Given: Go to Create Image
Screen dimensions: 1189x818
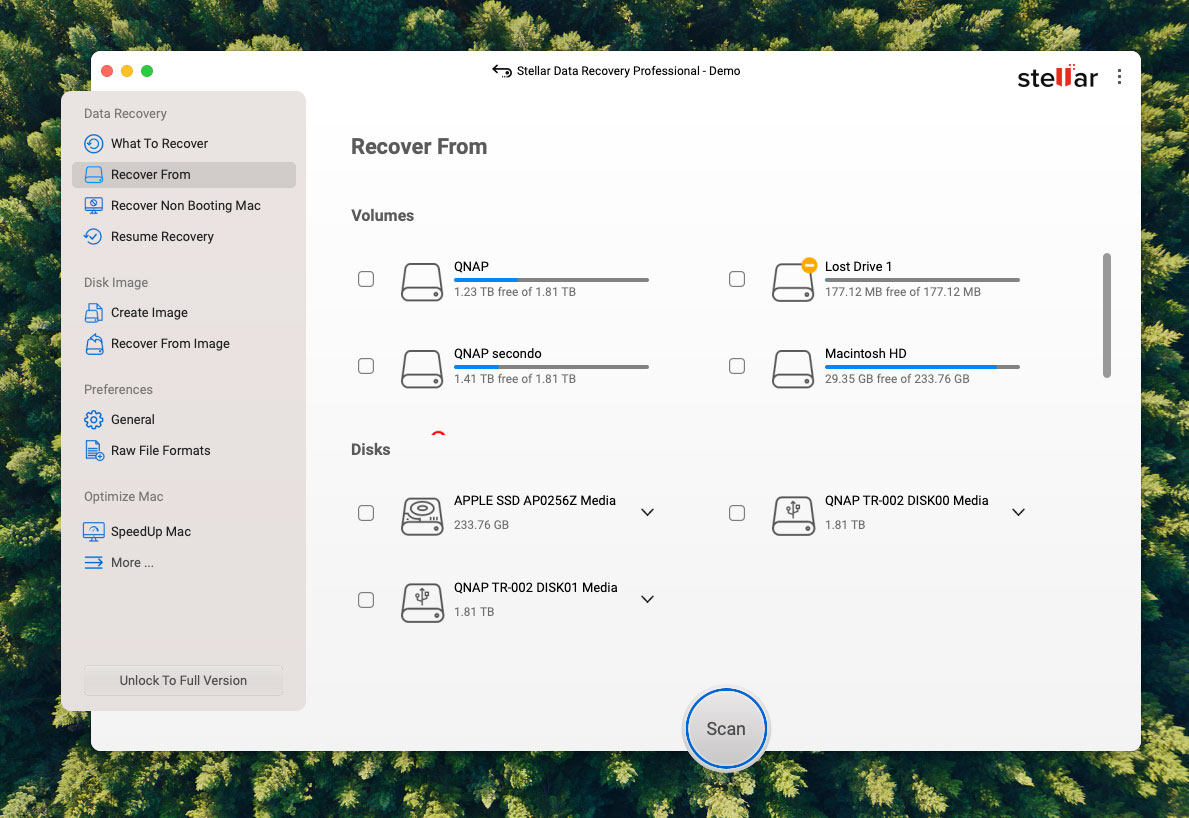Looking at the screenshot, I should click(x=184, y=312).
